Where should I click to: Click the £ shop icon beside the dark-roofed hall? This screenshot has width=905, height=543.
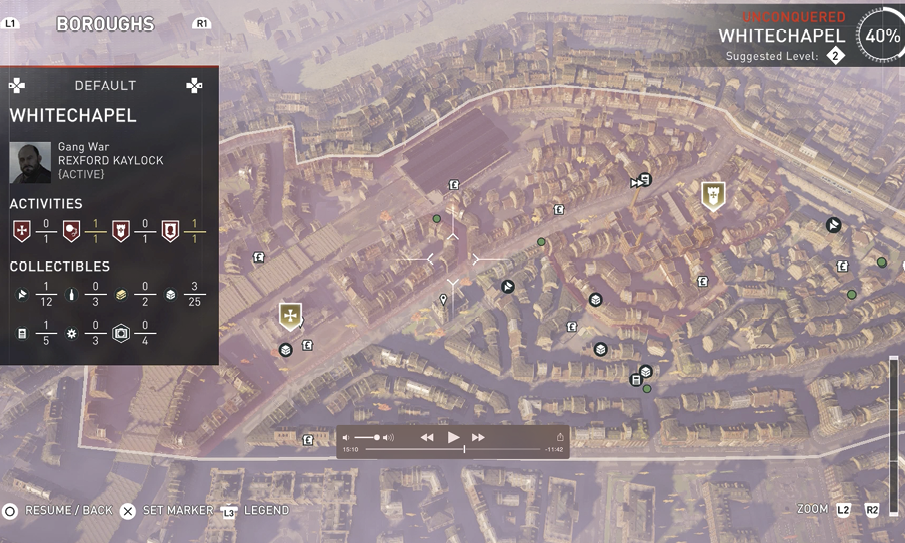[454, 185]
